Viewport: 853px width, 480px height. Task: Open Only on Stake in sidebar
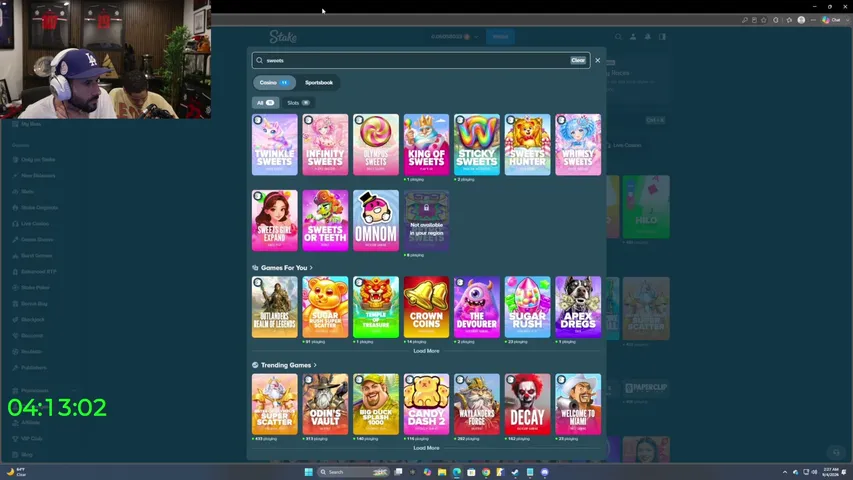(34, 159)
